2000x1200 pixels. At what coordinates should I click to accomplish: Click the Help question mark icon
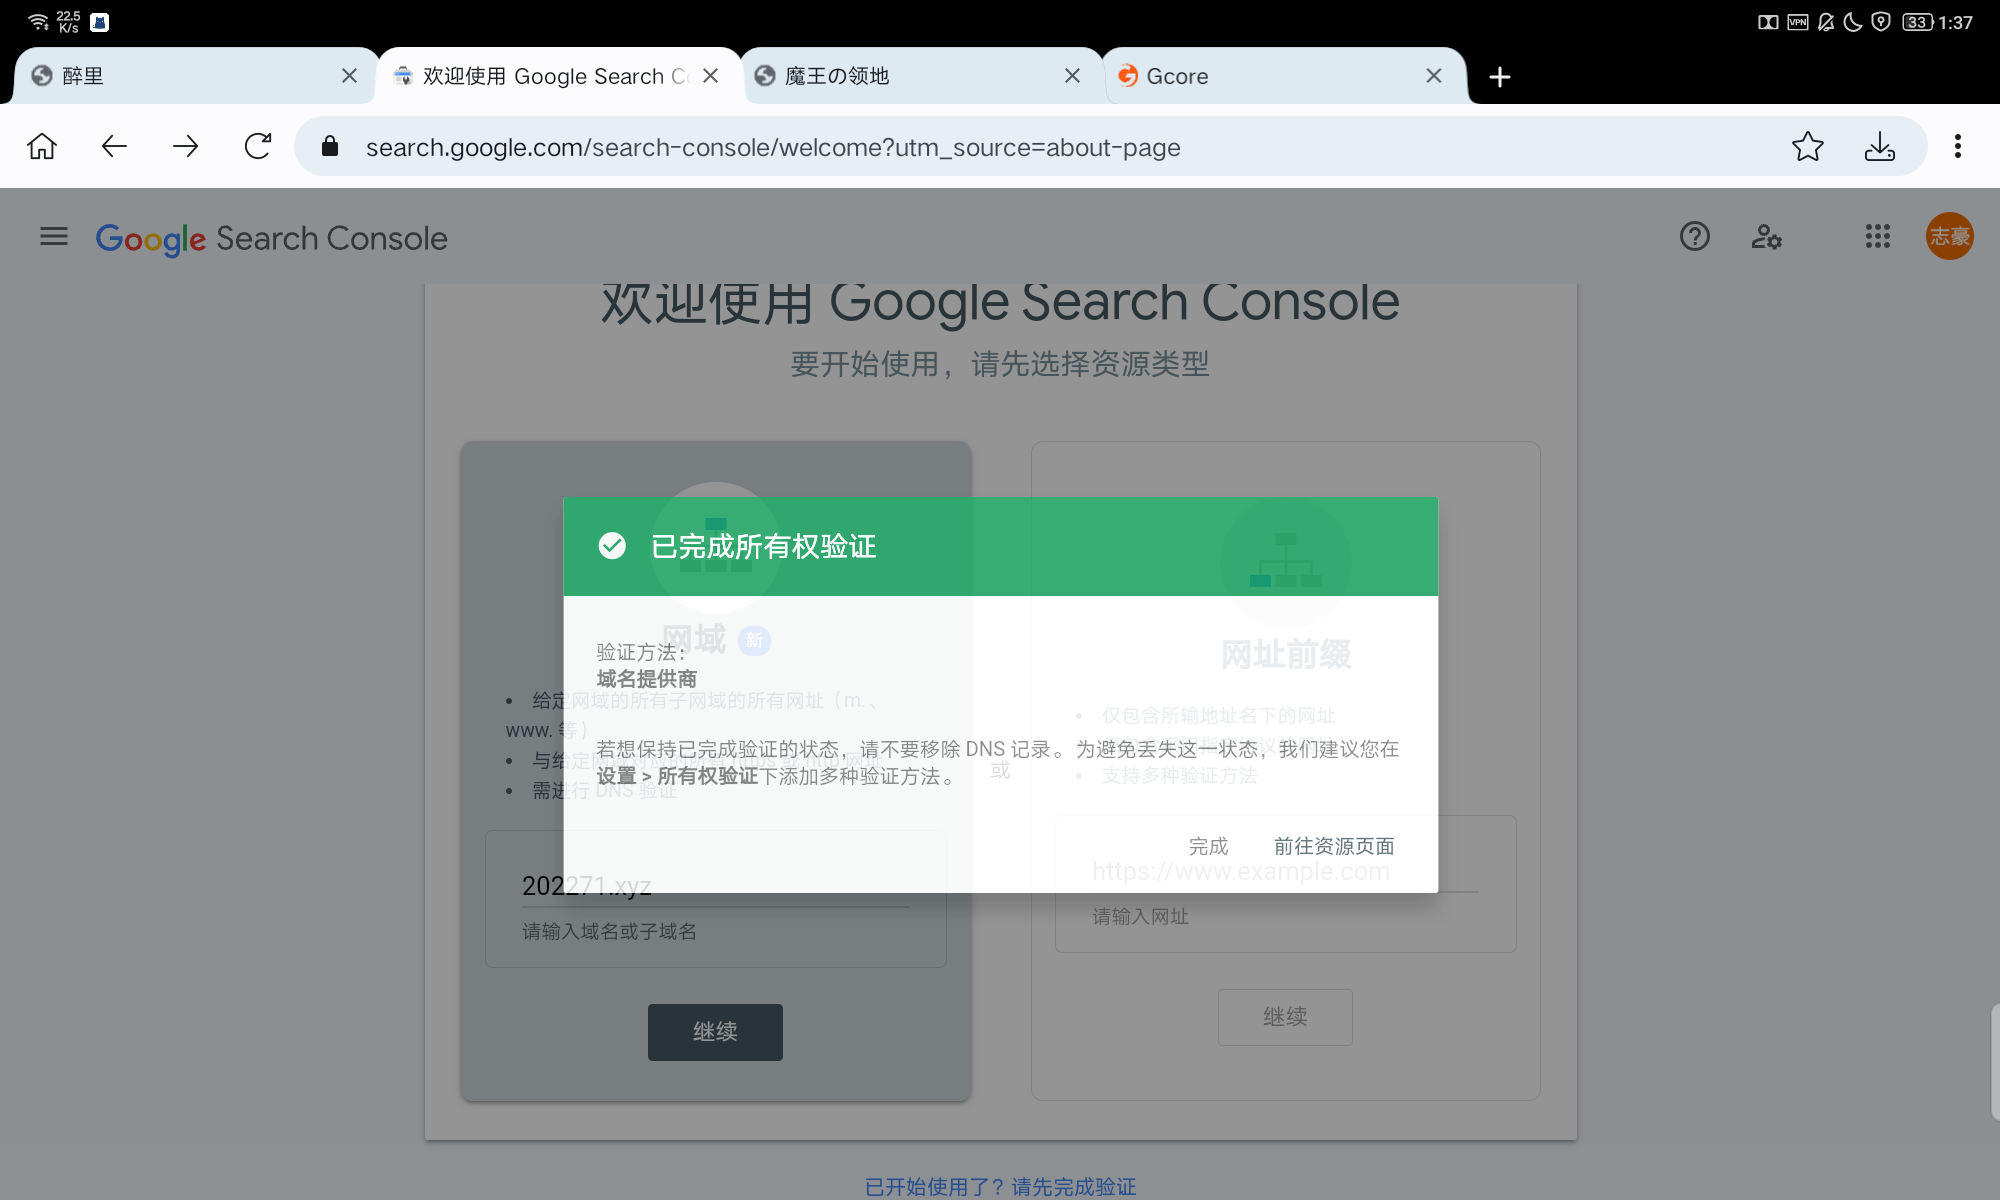pyautogui.click(x=1694, y=237)
